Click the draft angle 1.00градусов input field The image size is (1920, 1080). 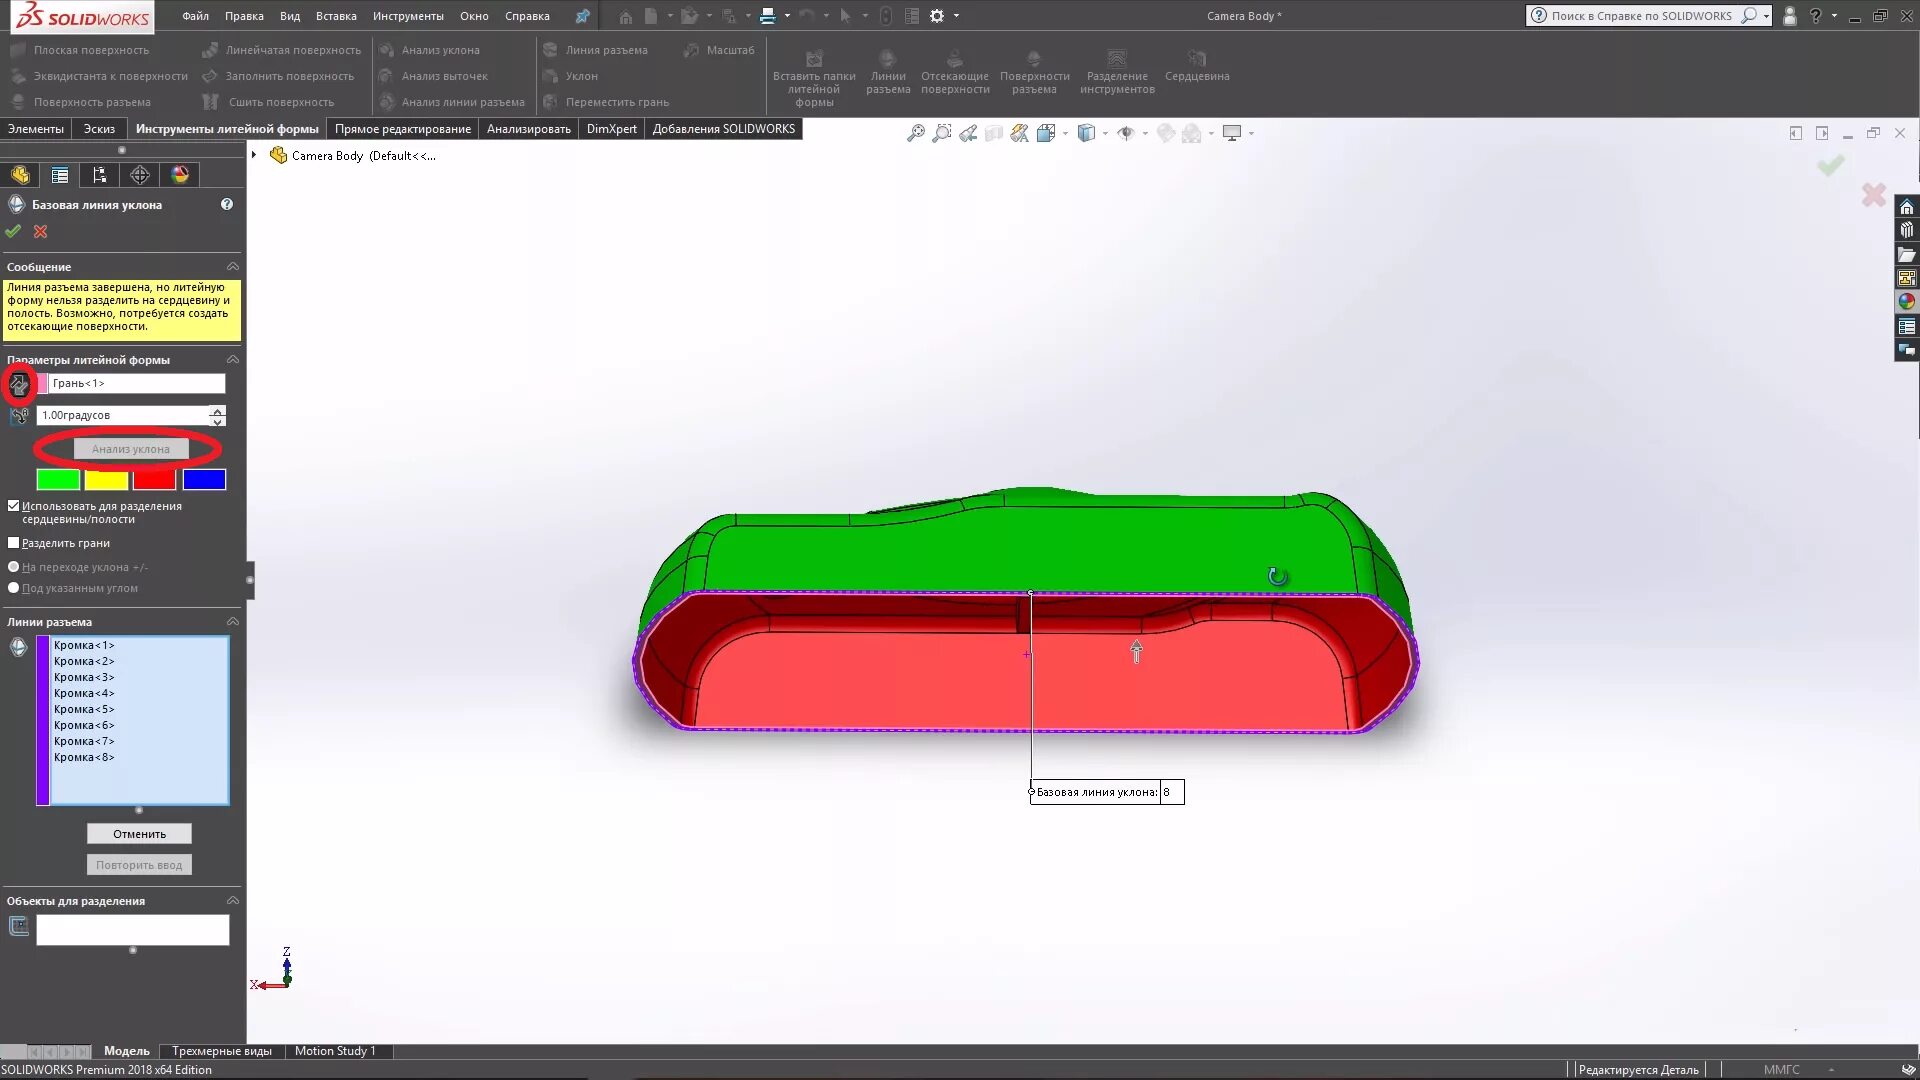(122, 415)
